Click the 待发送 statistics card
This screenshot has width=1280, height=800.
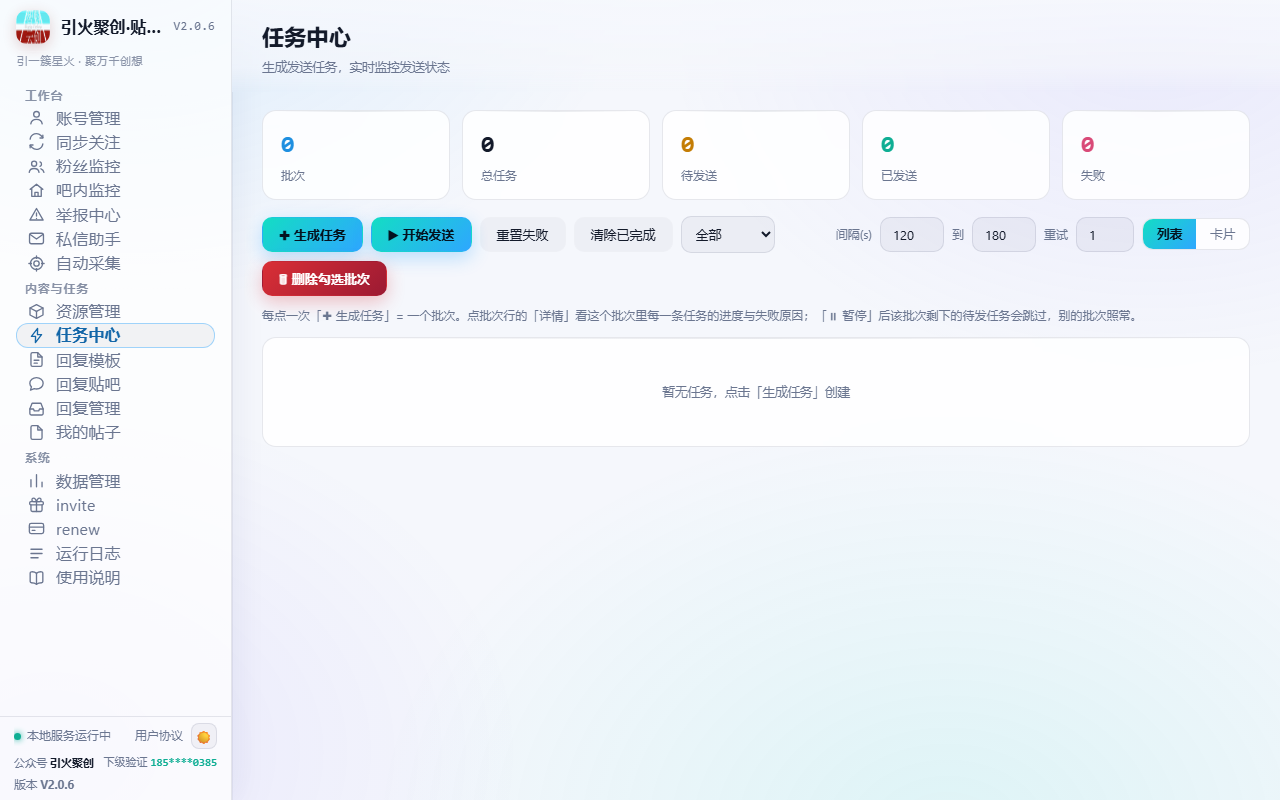tap(756, 155)
